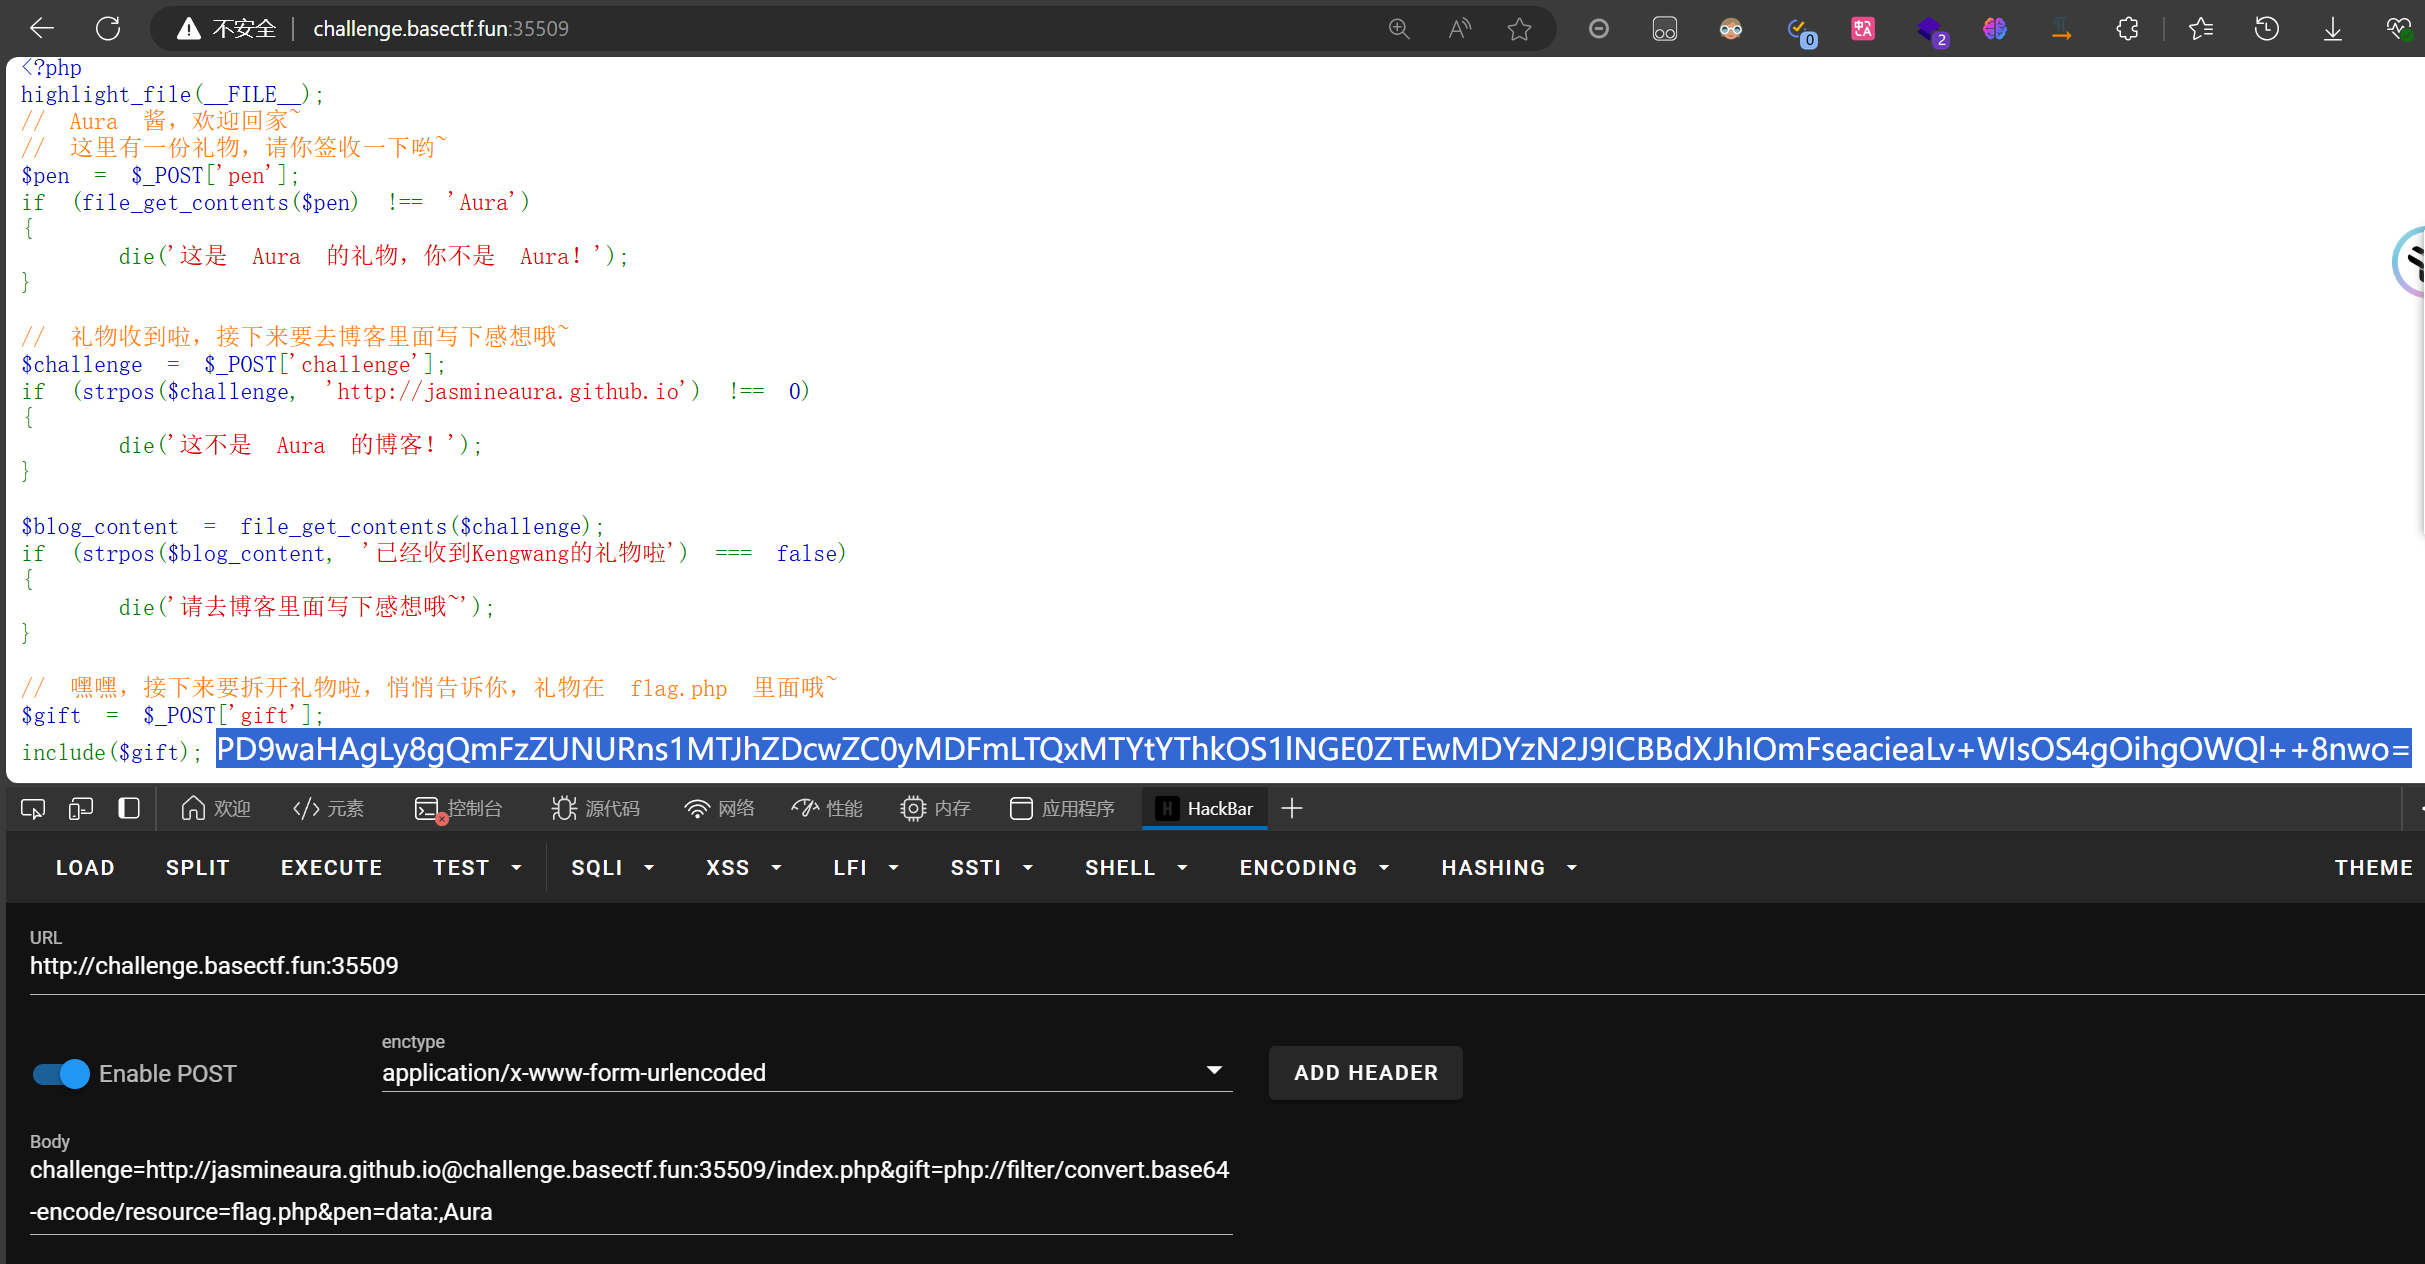Click the circular minus extension icon
This screenshot has height=1264, width=2425.
(1599, 29)
